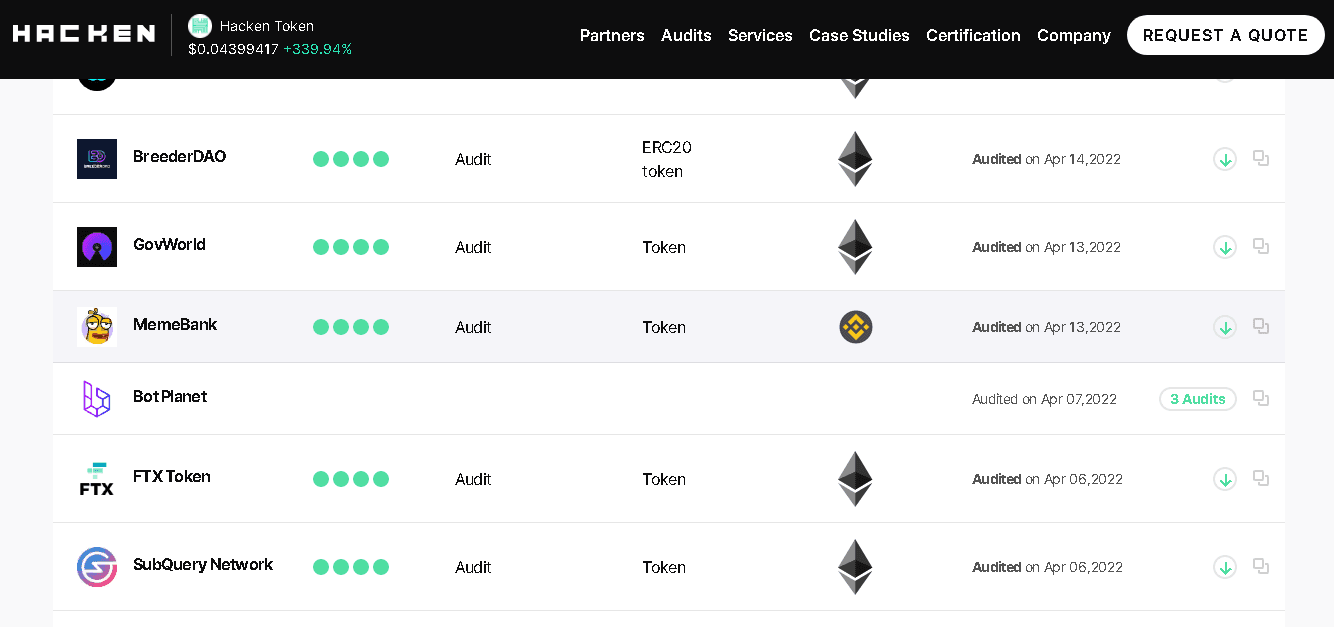Click the Binance chain icon for MemeBank
Screen dimensions: 1334x627
pos(855,327)
